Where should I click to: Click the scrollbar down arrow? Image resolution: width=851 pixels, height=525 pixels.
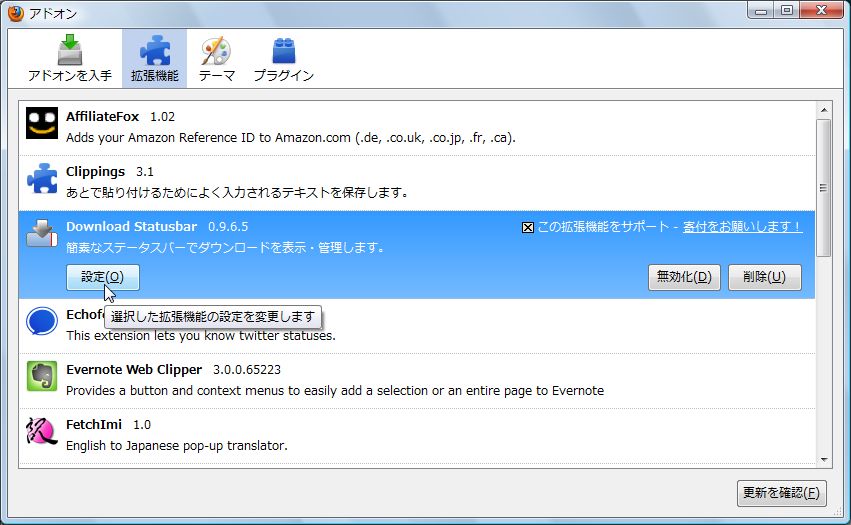(824, 460)
